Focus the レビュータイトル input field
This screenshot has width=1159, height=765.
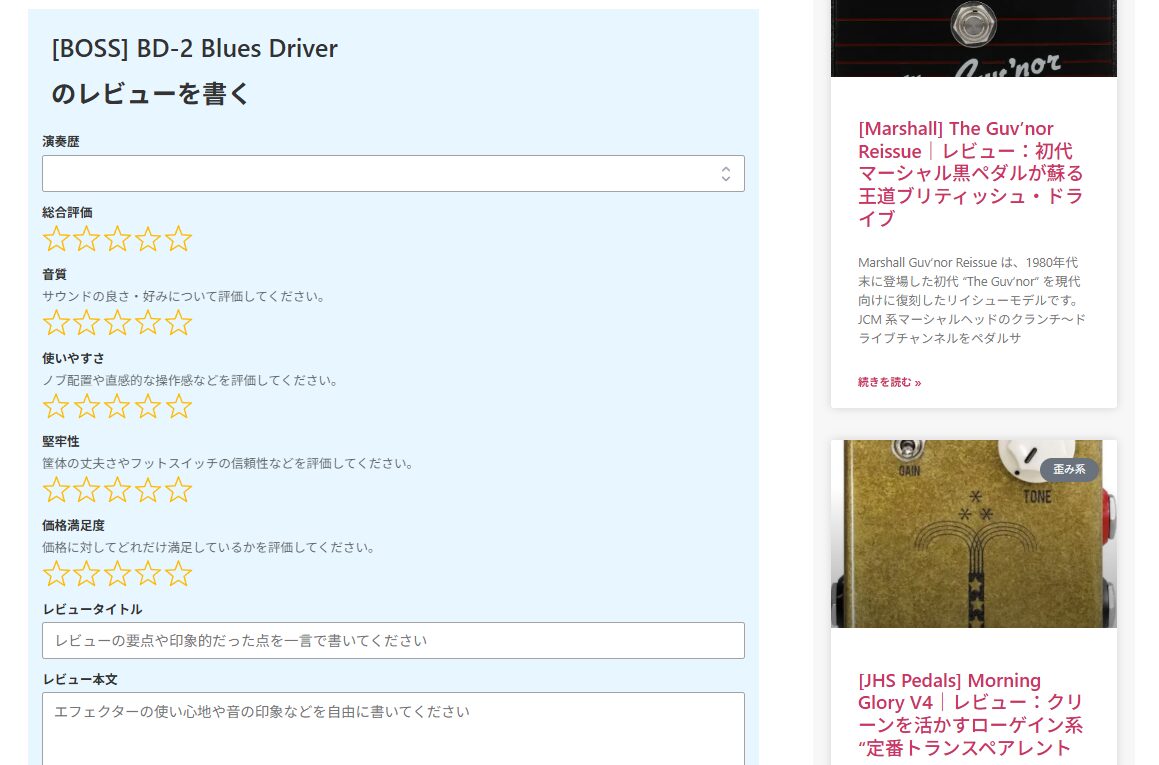click(392, 641)
